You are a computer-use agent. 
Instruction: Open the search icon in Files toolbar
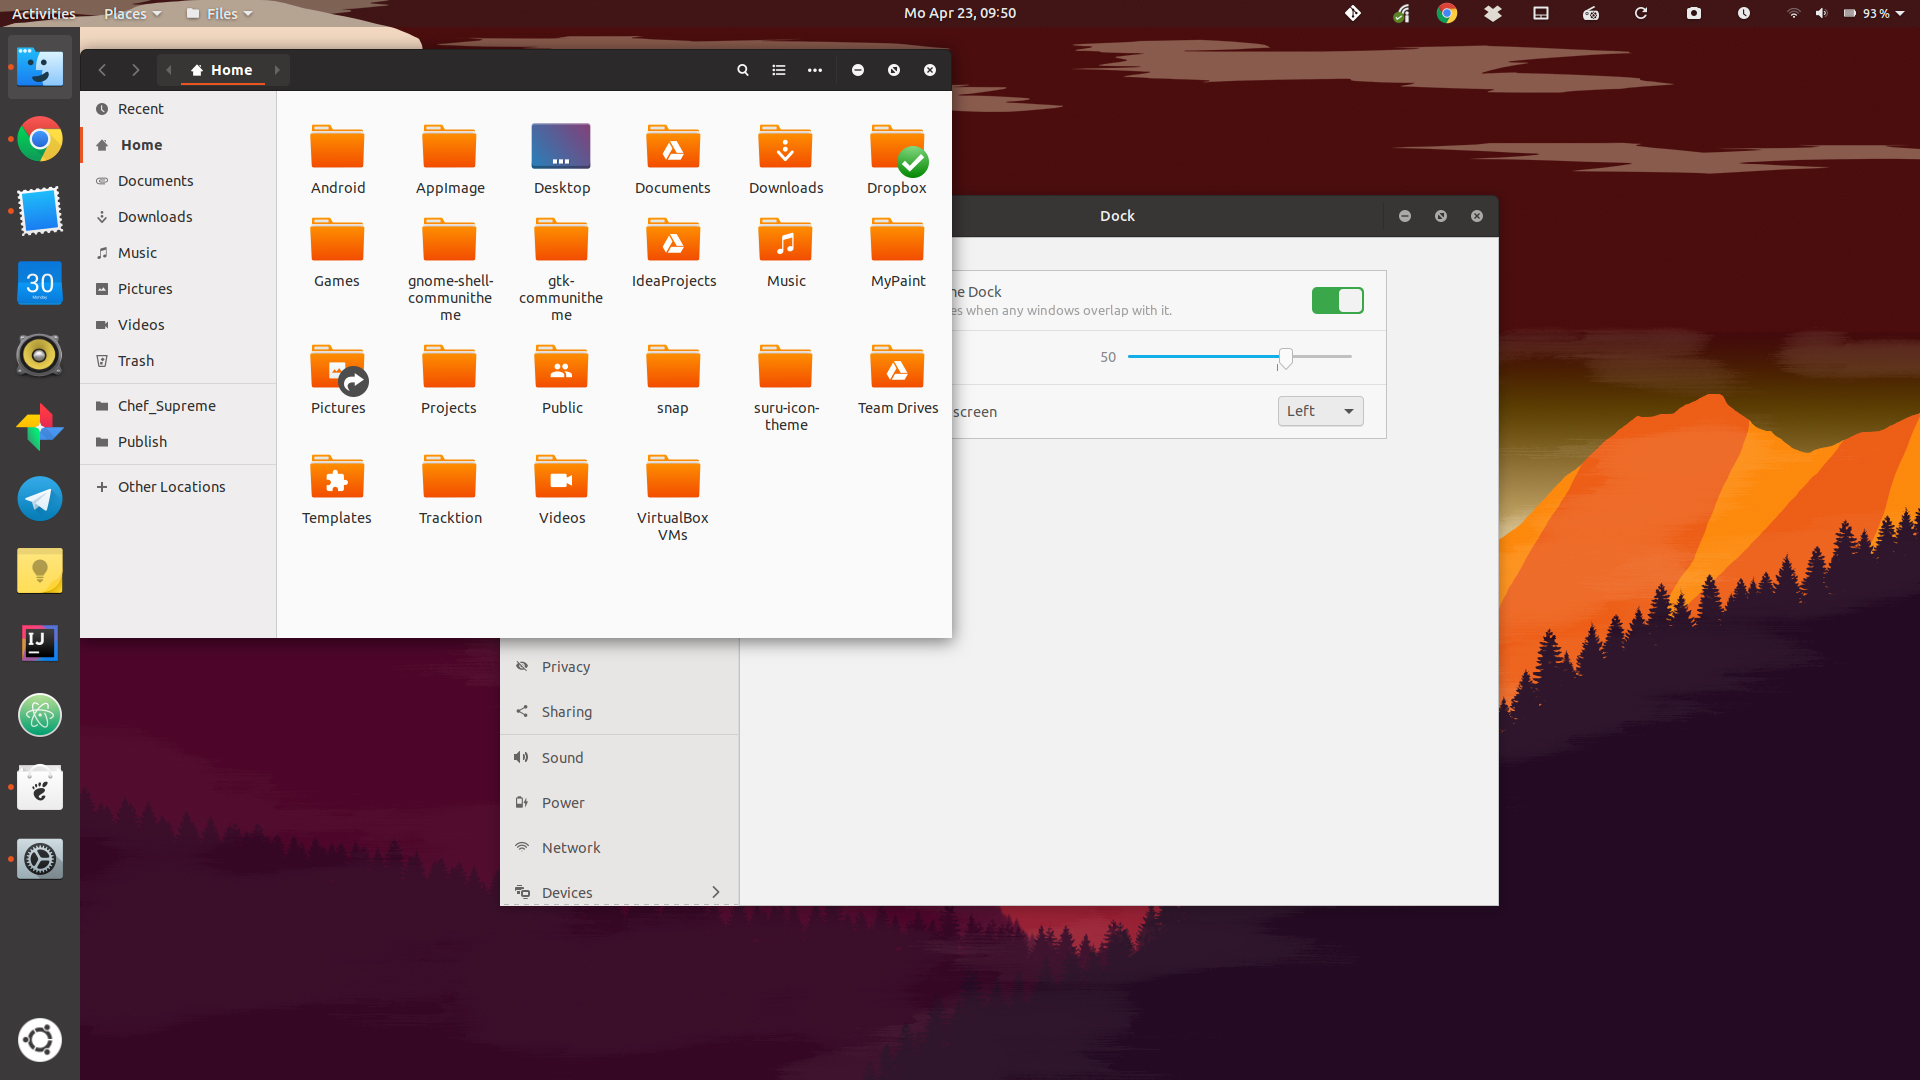(x=742, y=70)
